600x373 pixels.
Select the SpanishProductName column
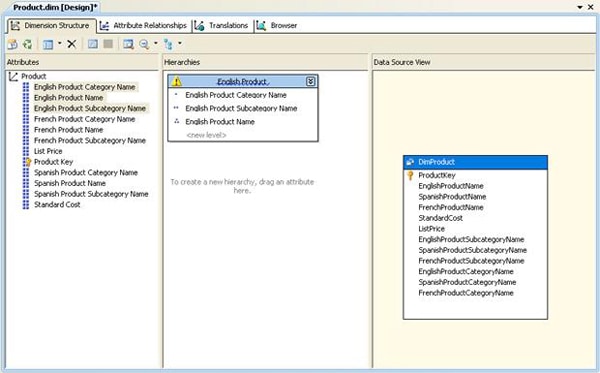point(452,197)
